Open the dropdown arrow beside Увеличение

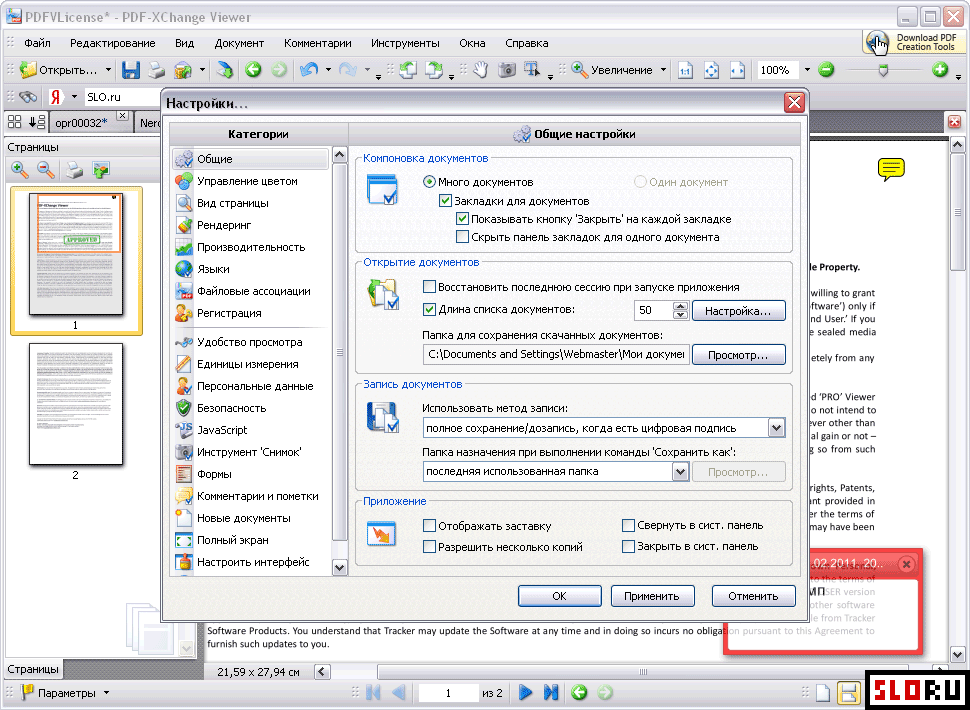click(663, 70)
